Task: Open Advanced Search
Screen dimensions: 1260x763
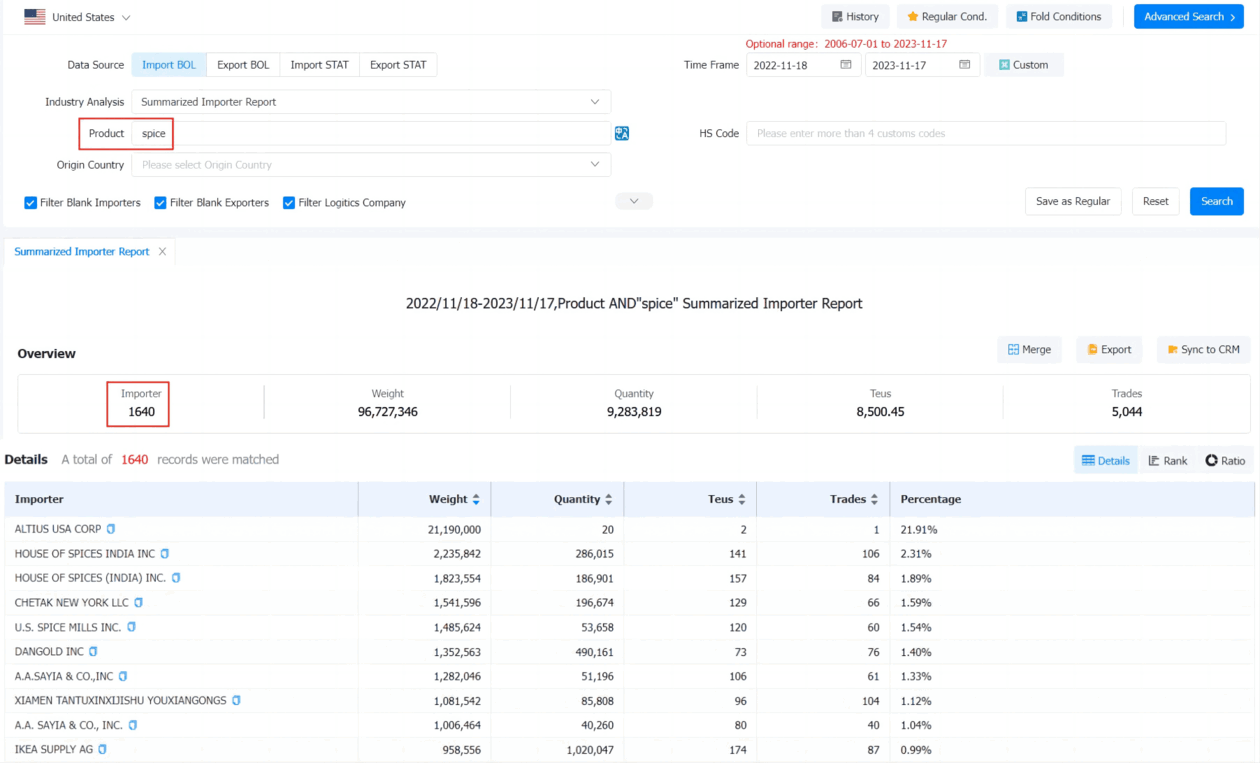Action: pos(1188,17)
